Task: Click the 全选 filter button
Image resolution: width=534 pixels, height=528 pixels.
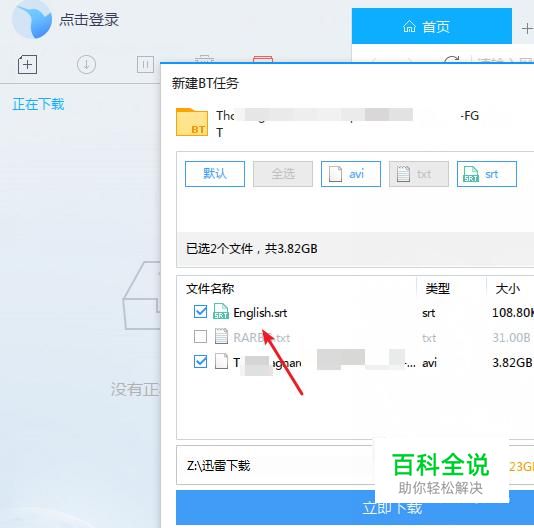Action: click(x=283, y=174)
